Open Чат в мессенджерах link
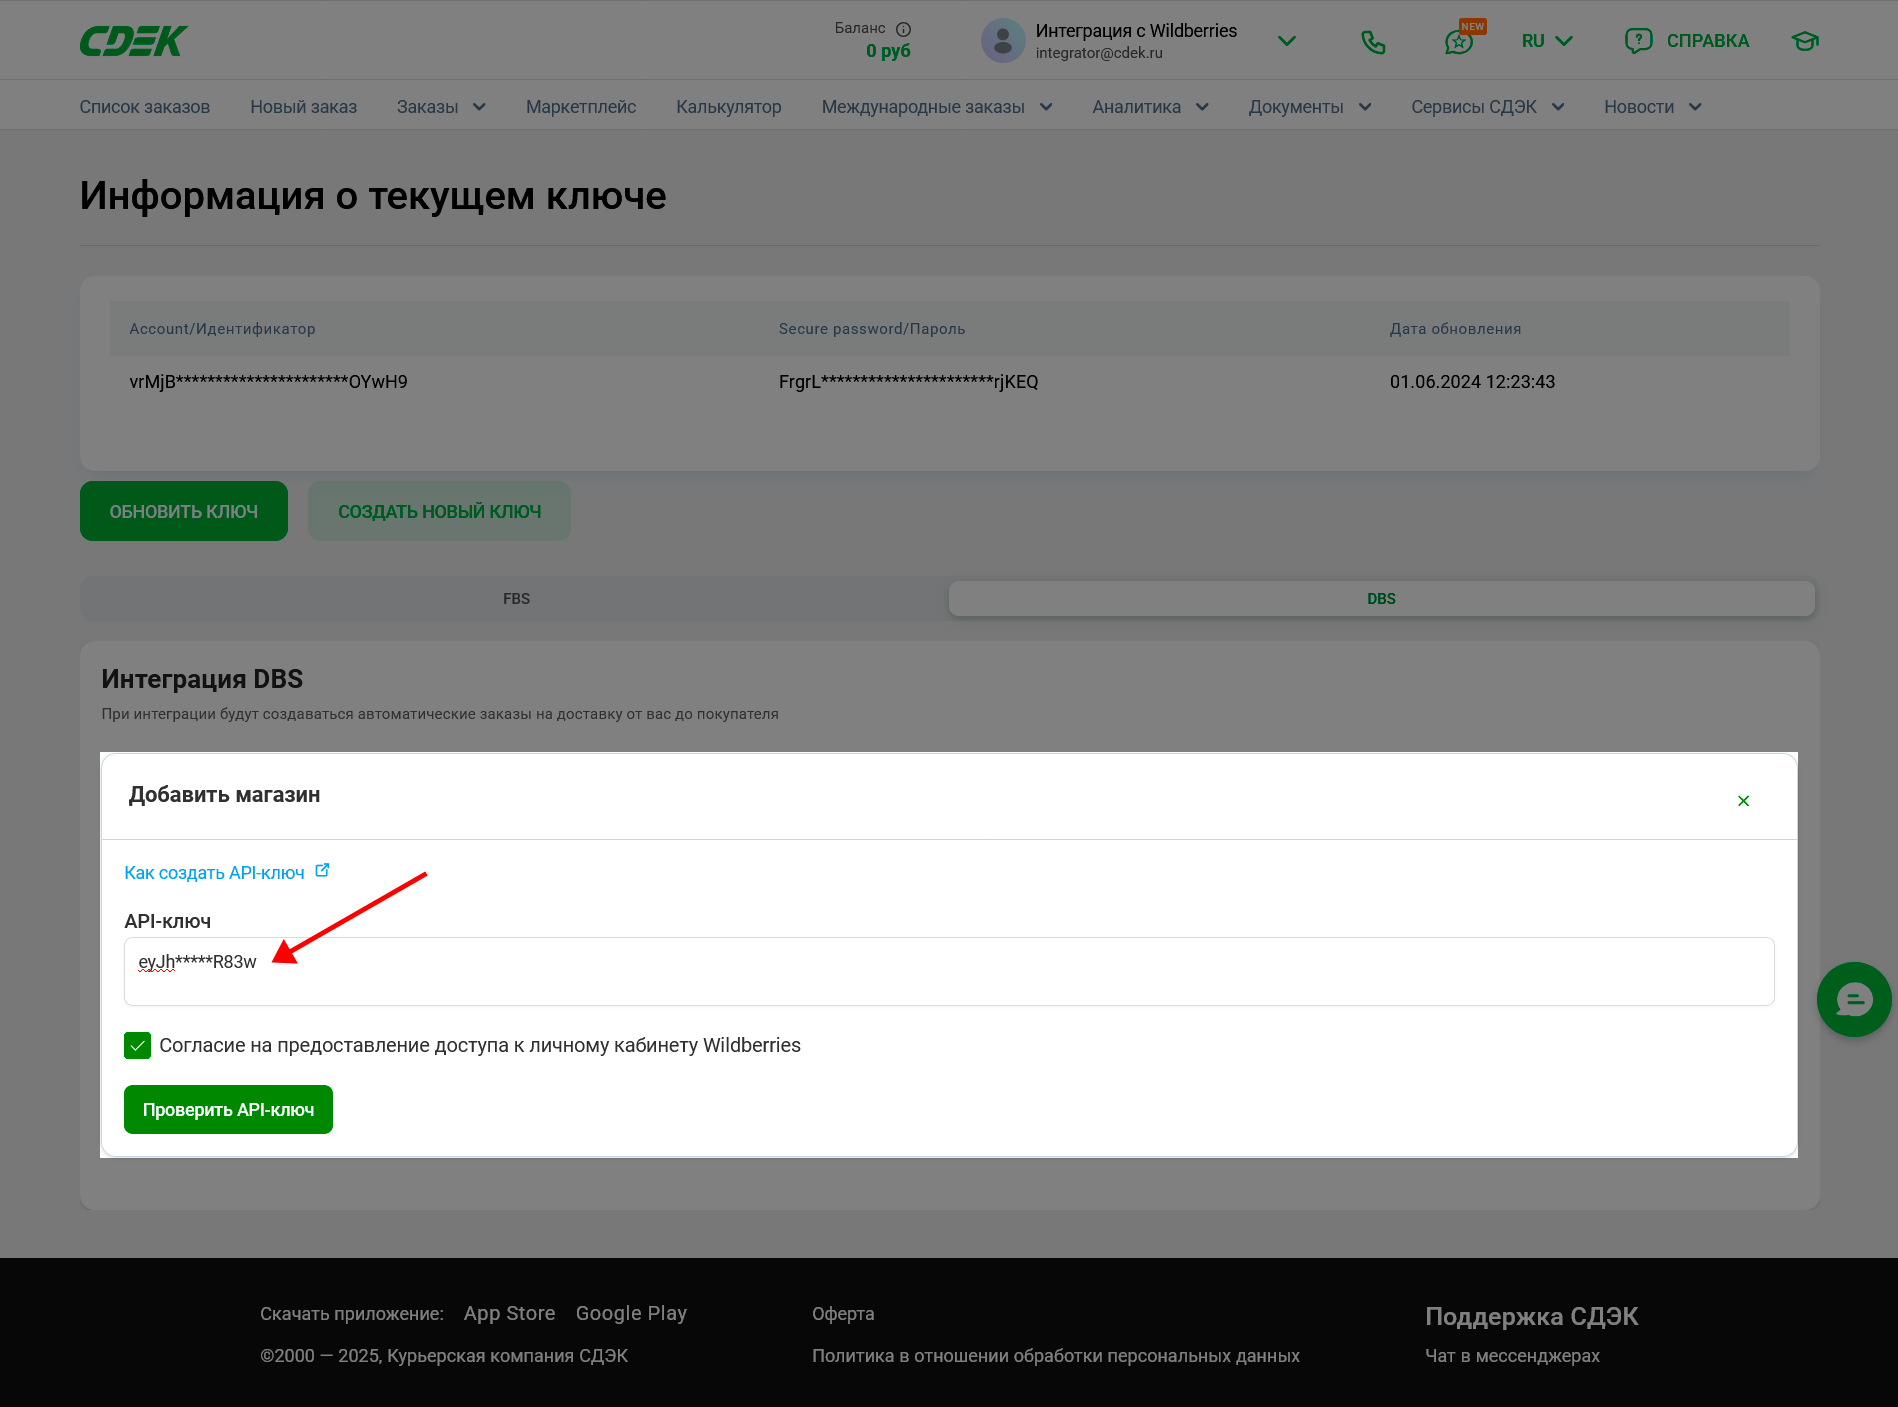Image resolution: width=1898 pixels, height=1407 pixels. (x=1512, y=1356)
